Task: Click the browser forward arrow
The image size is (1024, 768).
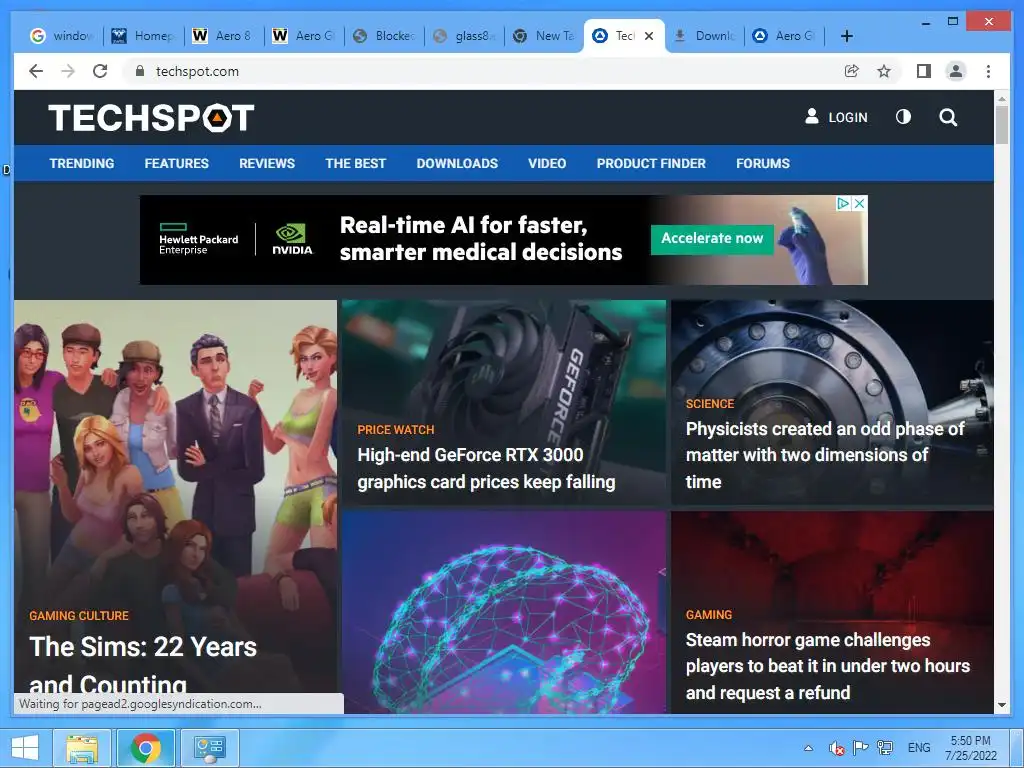Action: tap(68, 71)
